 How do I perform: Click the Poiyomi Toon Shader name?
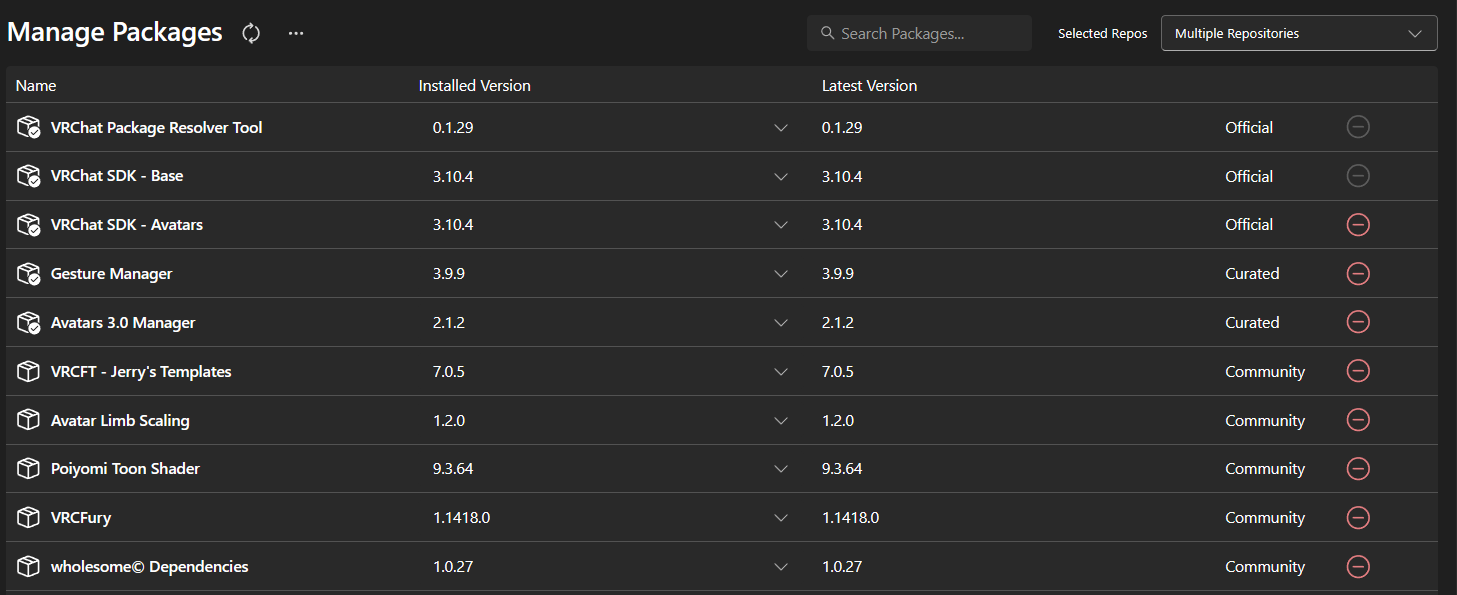tap(125, 469)
